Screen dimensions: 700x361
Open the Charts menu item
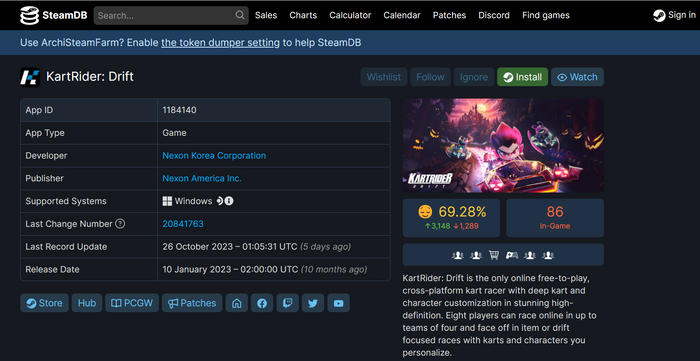(x=303, y=15)
